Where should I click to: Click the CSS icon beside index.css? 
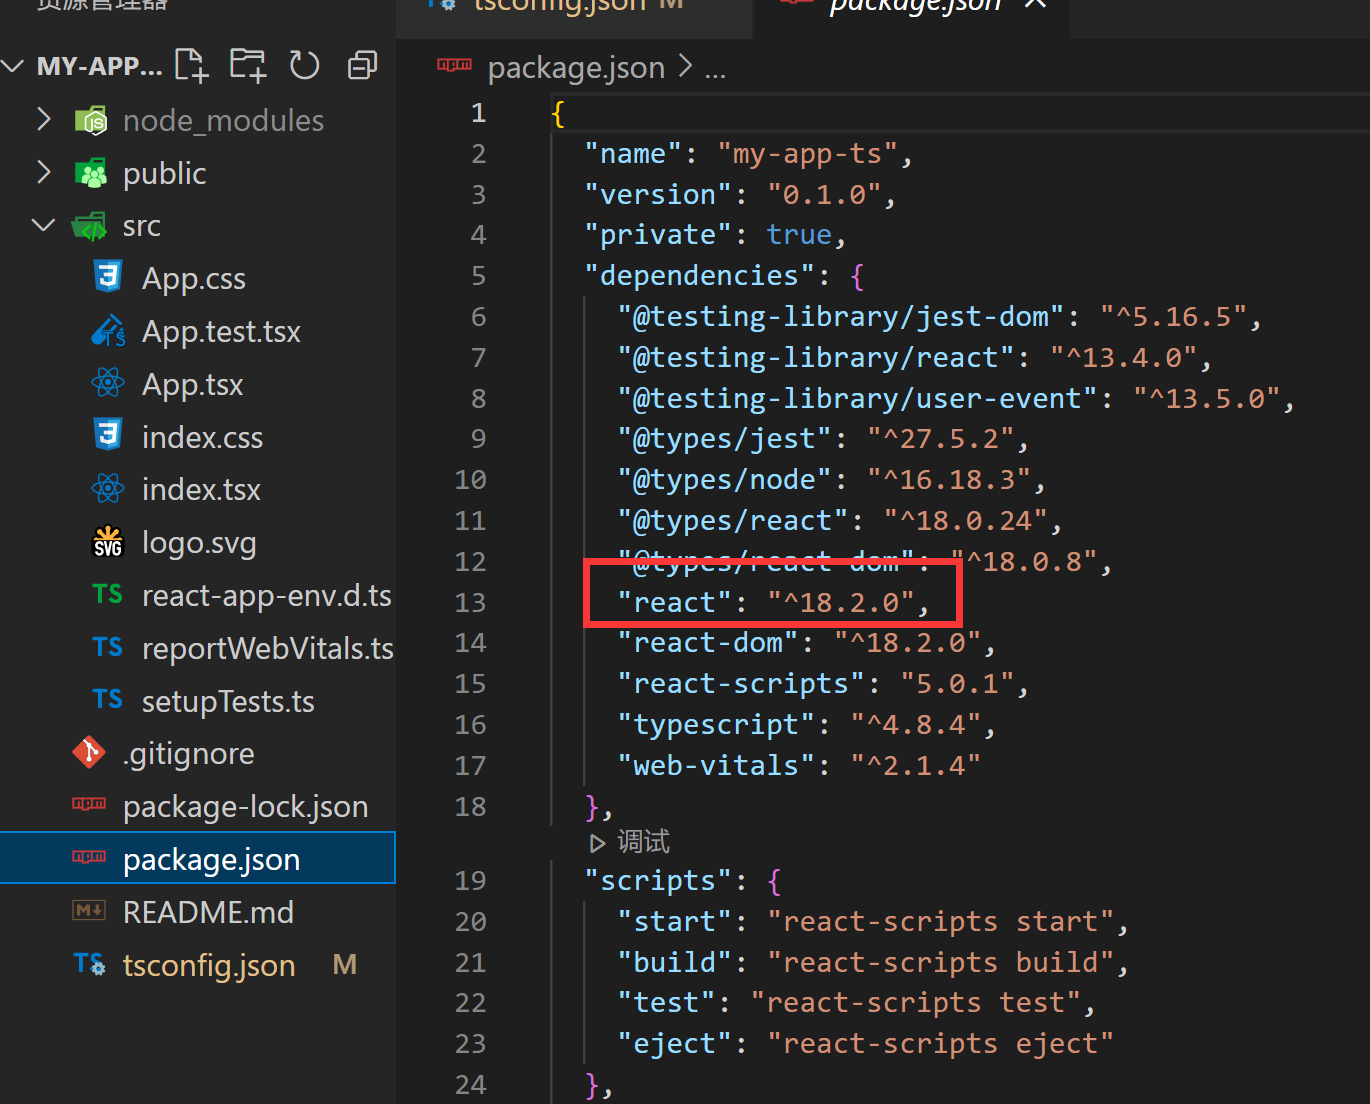point(107,434)
